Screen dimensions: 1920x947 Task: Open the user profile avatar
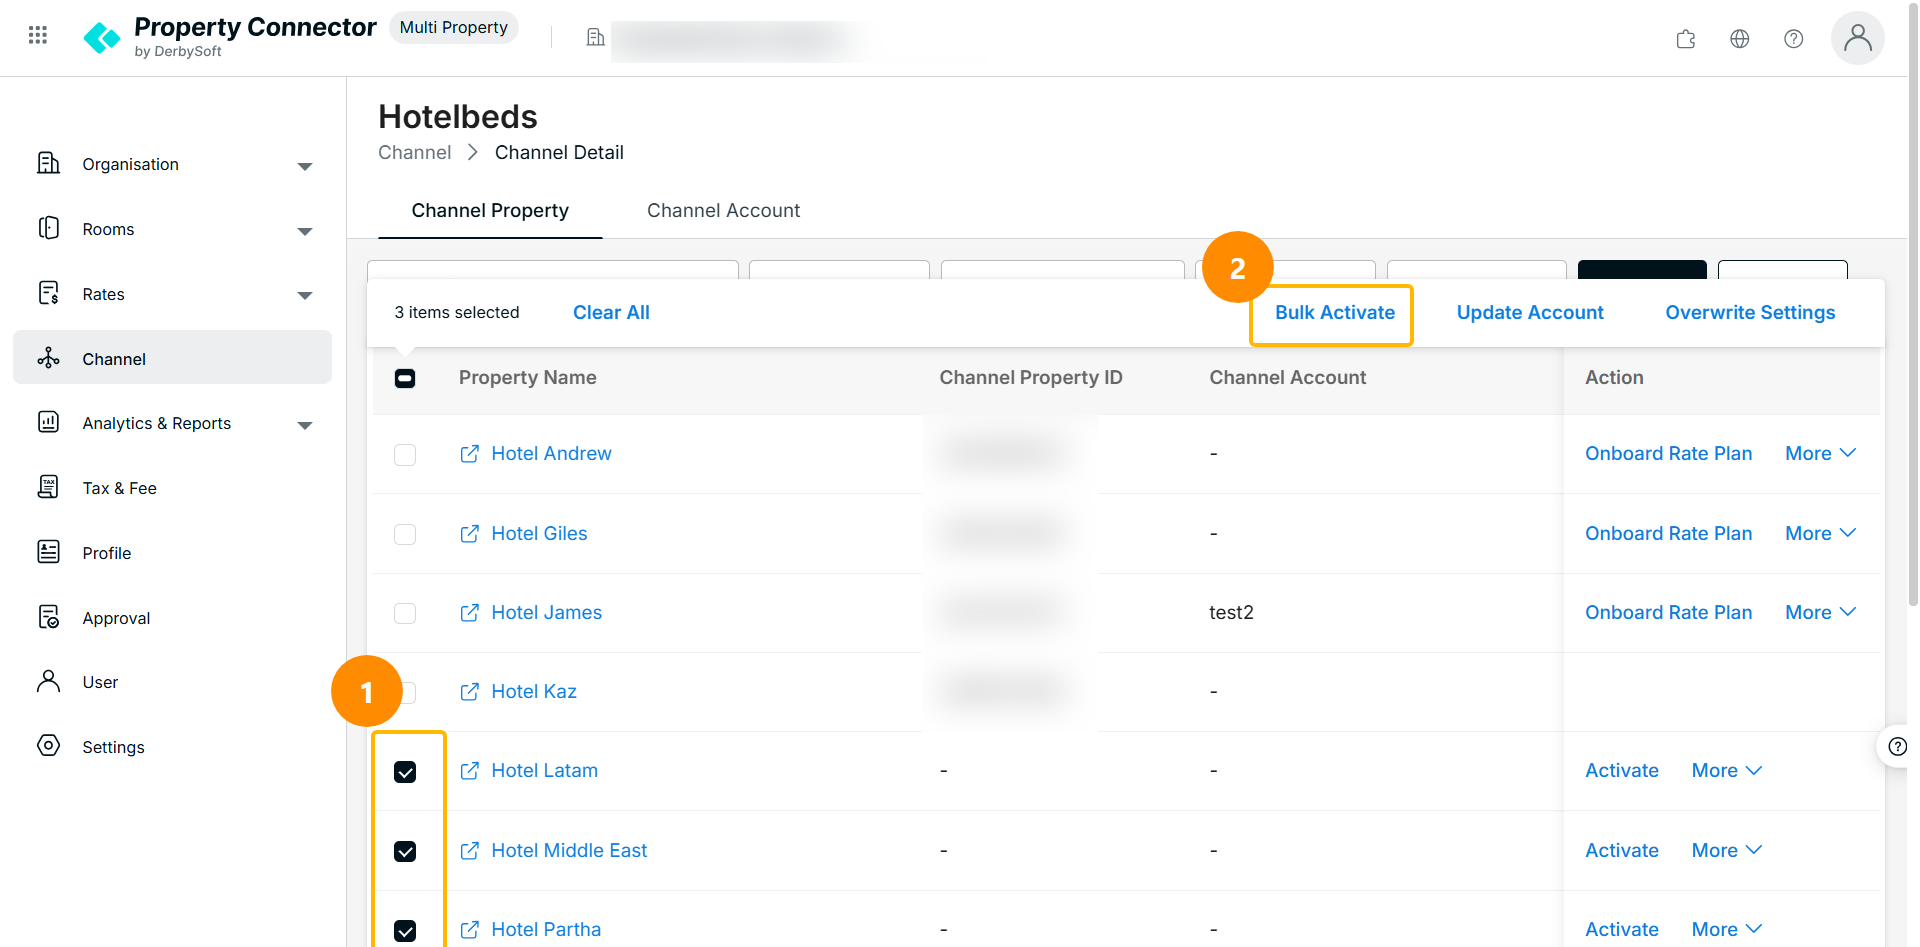1858,38
